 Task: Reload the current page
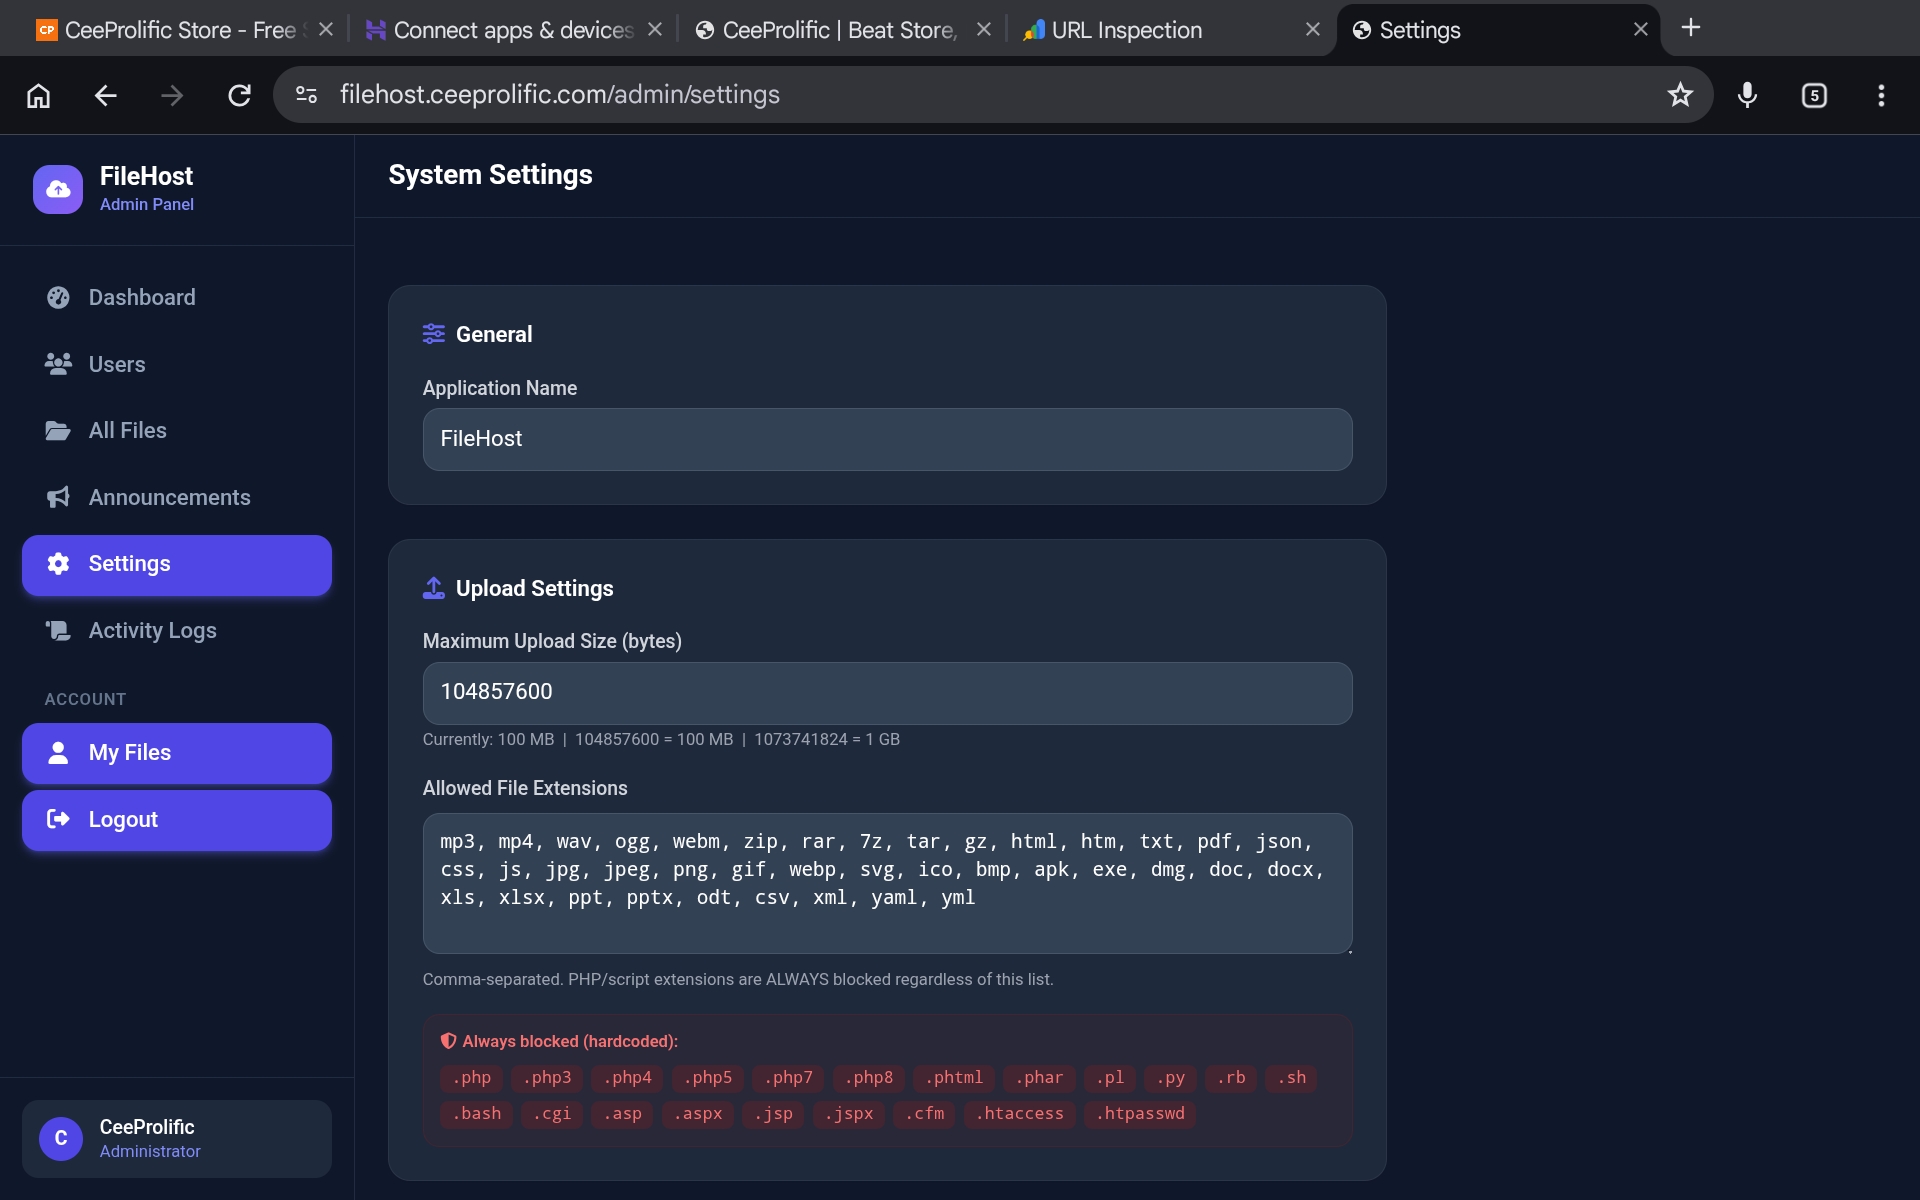coord(239,95)
